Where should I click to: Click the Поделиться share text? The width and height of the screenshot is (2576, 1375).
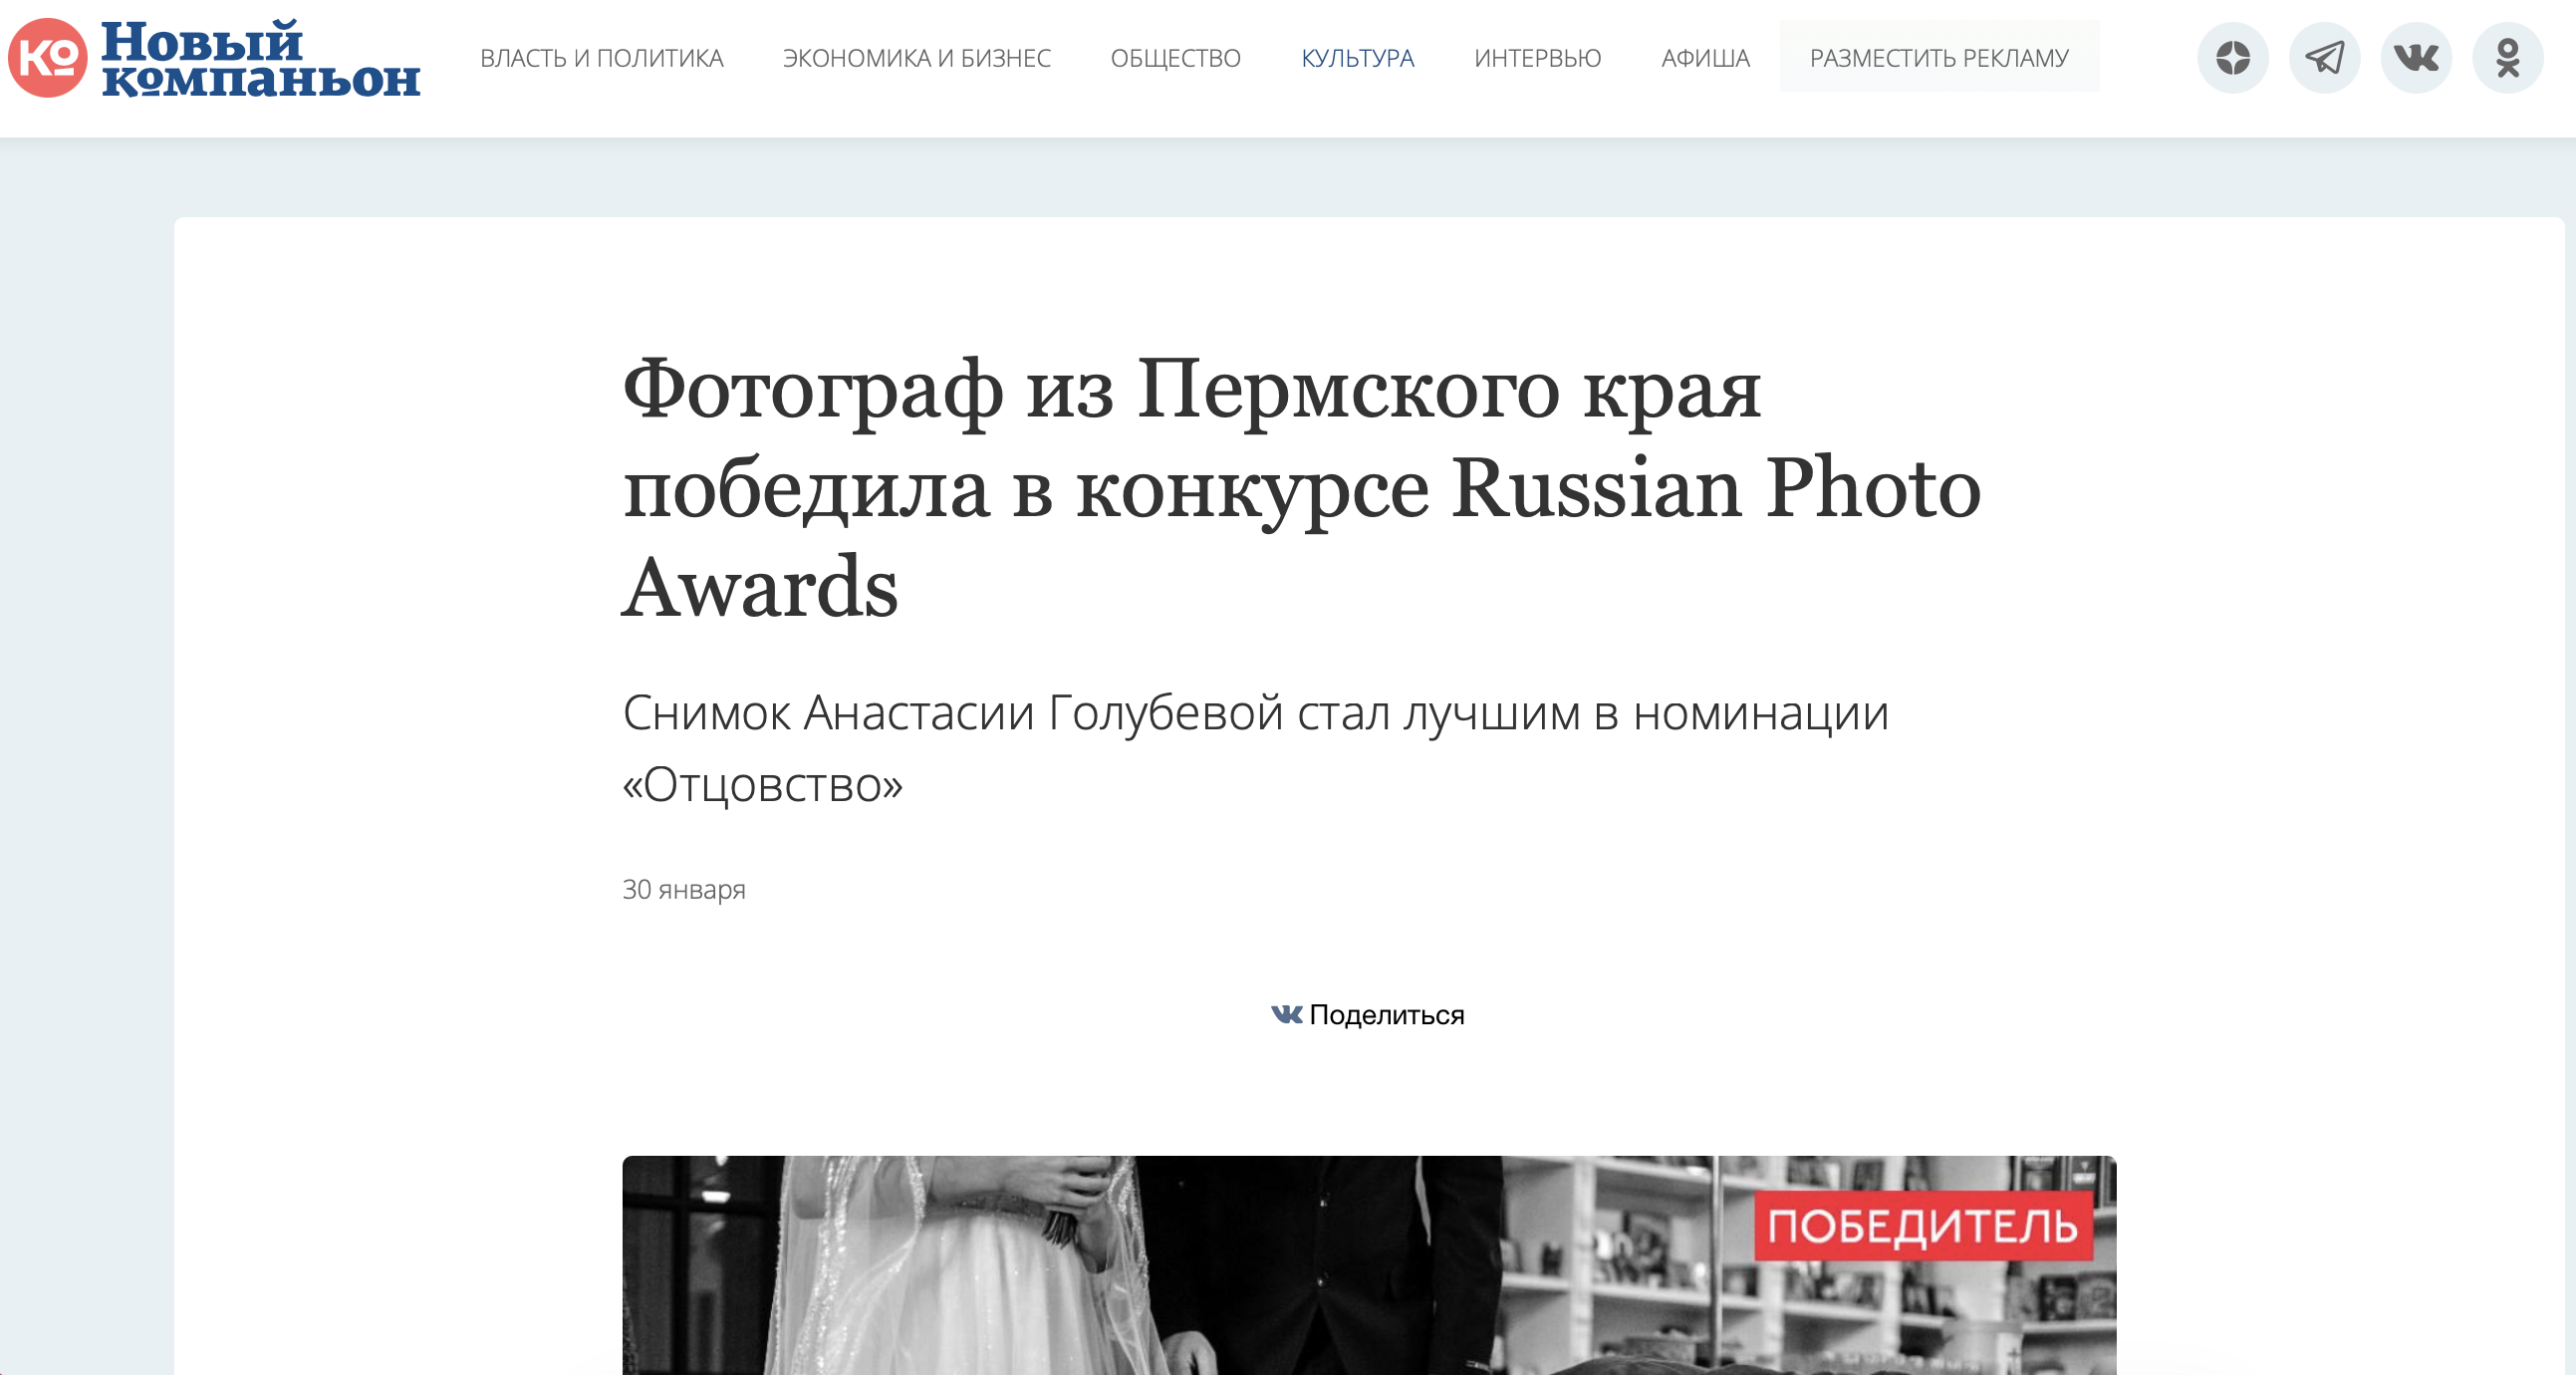click(x=1386, y=1015)
